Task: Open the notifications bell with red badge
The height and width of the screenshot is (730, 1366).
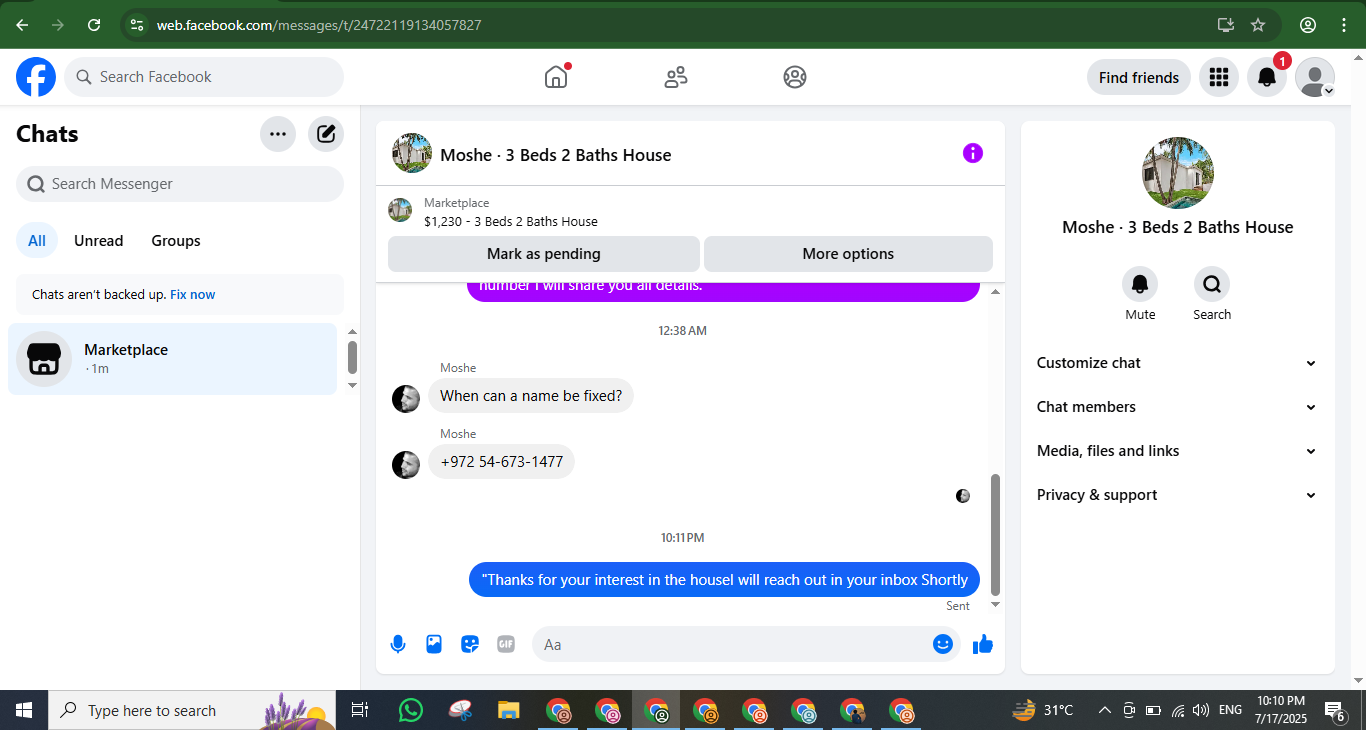Action: [x=1267, y=77]
